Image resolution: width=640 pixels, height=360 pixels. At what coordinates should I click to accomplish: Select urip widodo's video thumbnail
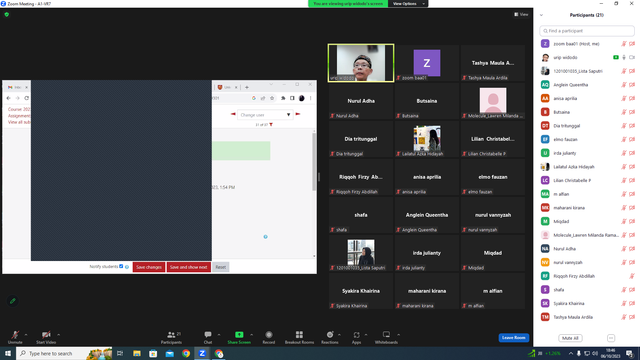click(x=361, y=63)
